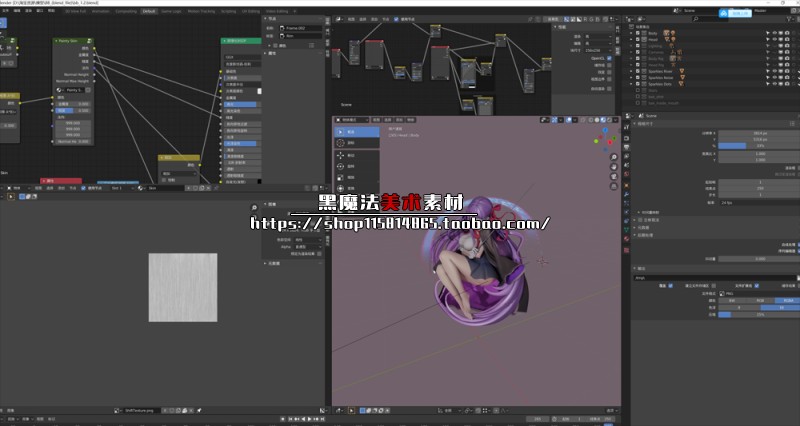
Task: Select the 3D cursor tool
Action: pos(357,143)
